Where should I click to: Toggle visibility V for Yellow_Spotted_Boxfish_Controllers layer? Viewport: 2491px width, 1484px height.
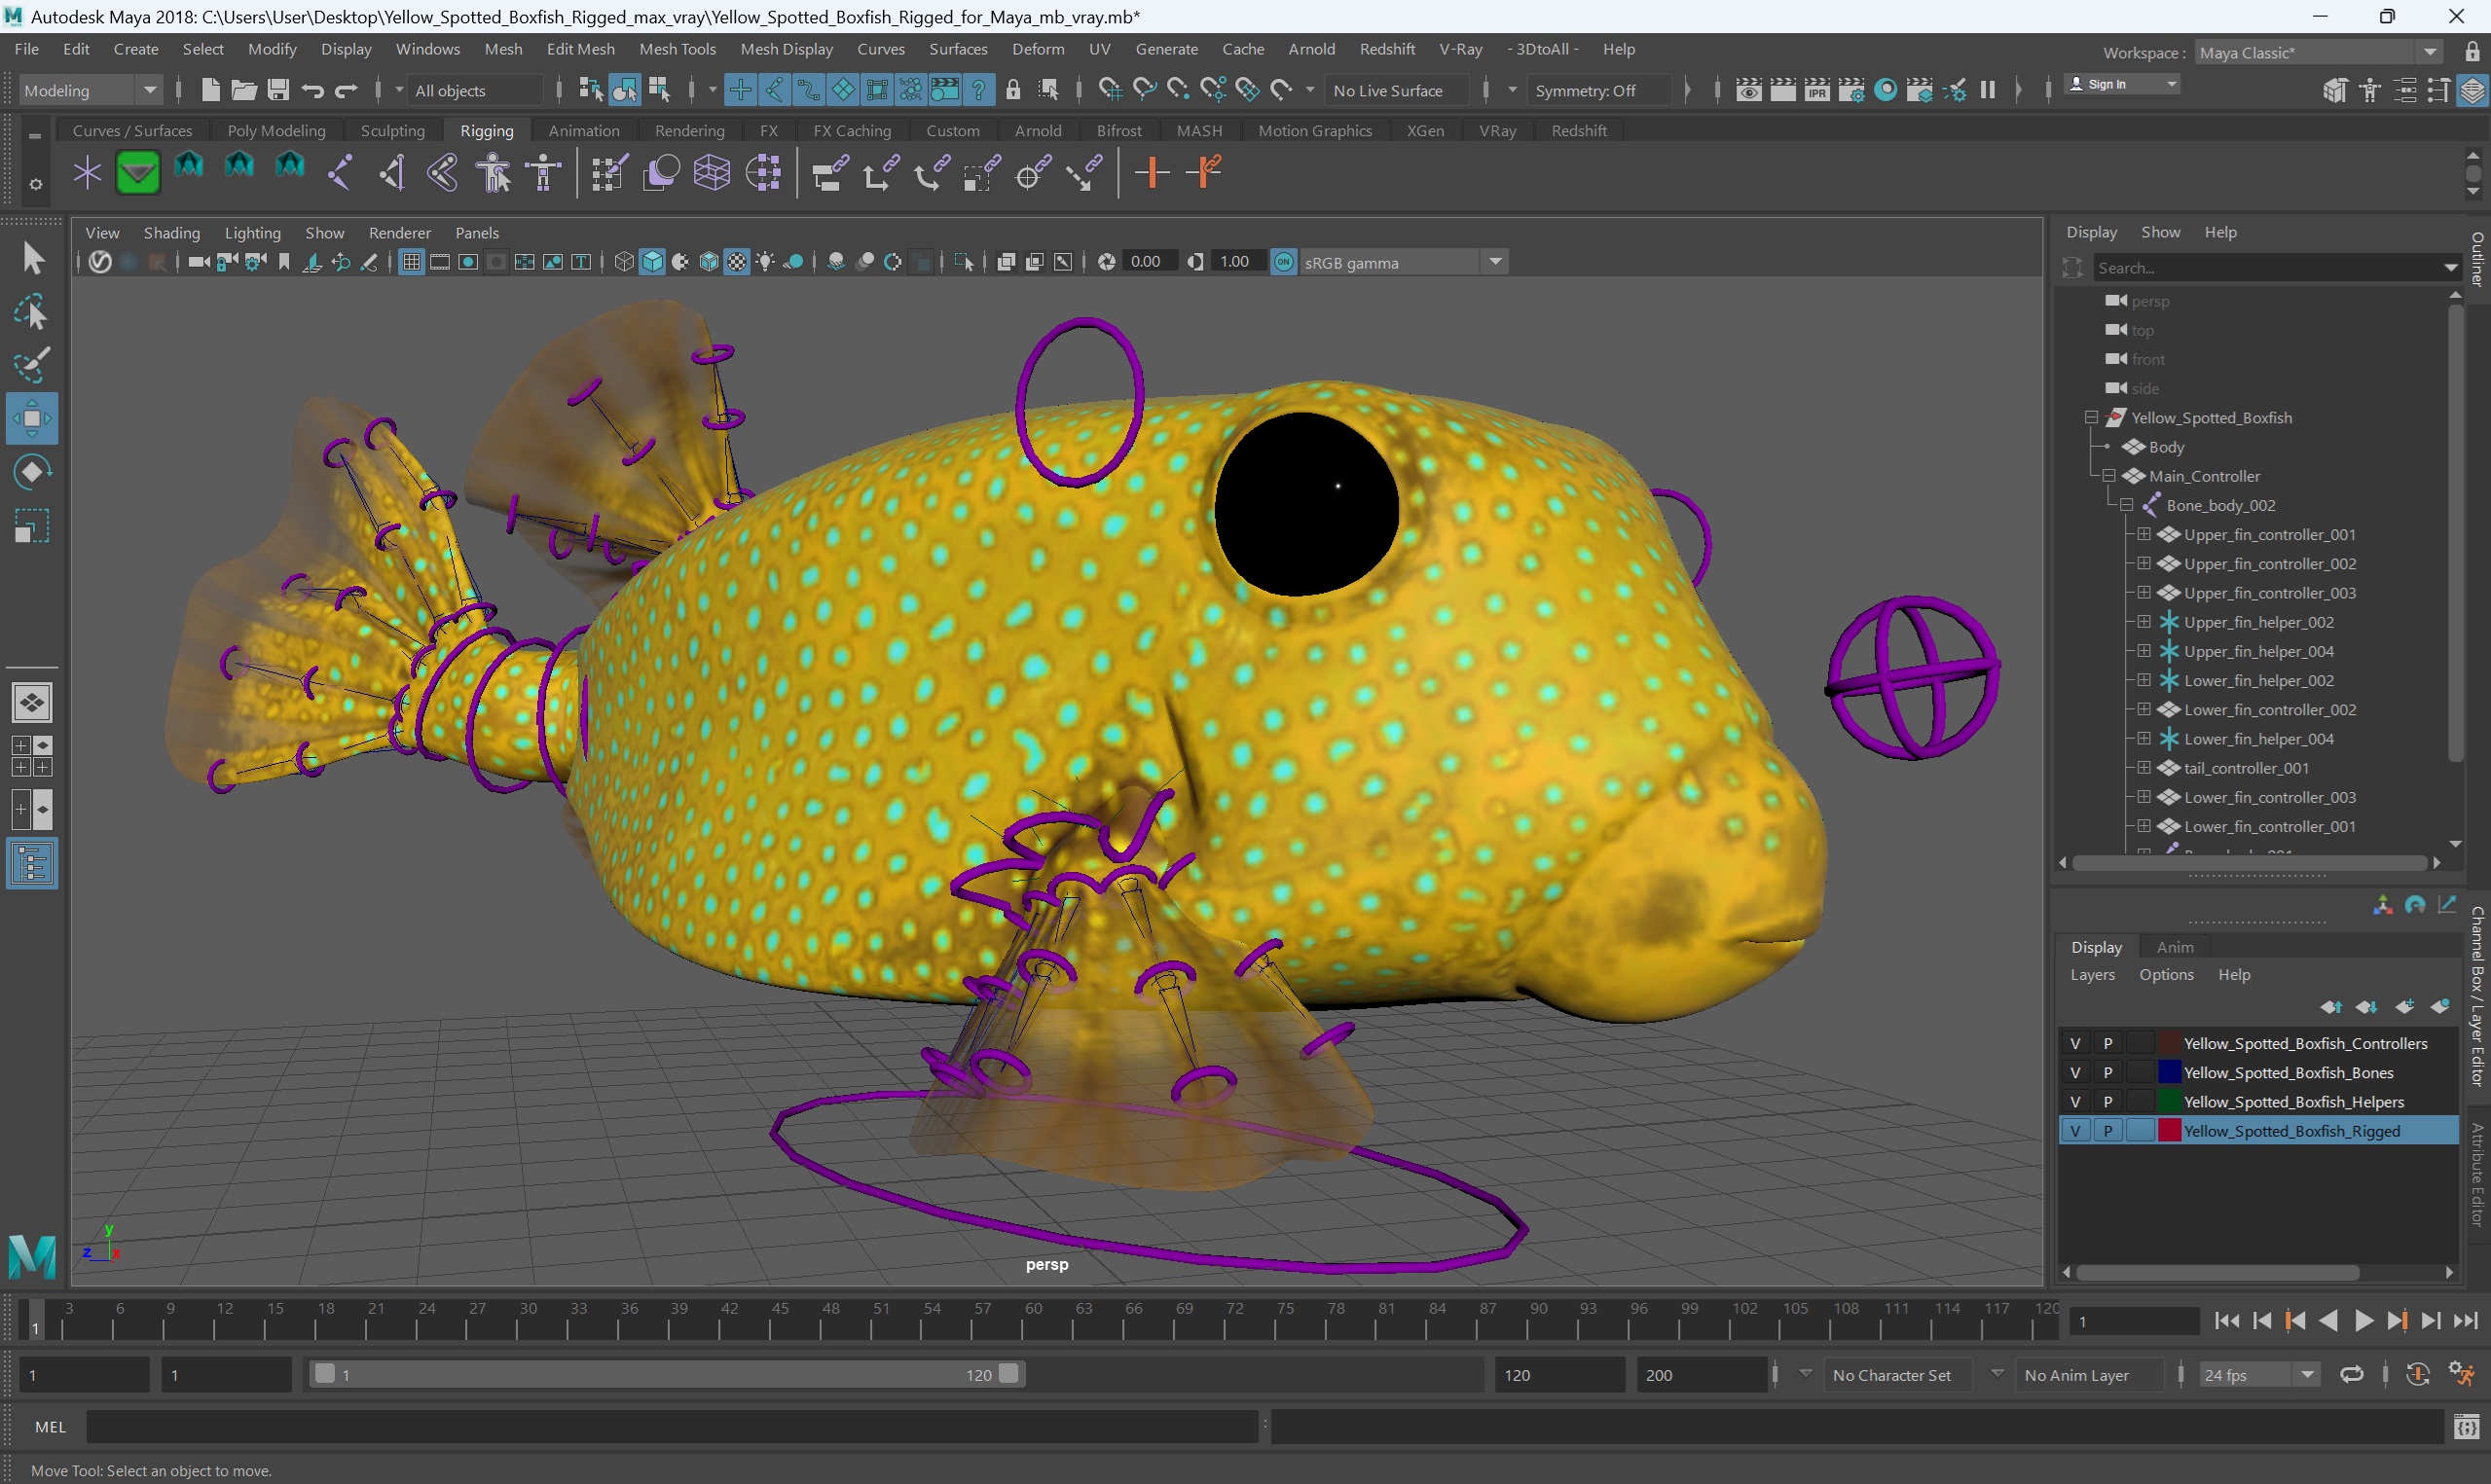coord(2075,1042)
